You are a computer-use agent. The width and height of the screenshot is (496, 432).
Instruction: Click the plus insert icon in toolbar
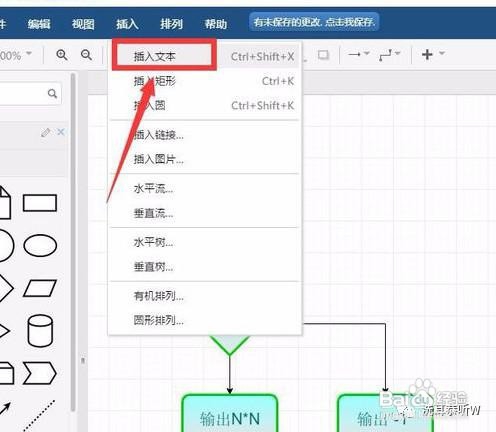(427, 54)
